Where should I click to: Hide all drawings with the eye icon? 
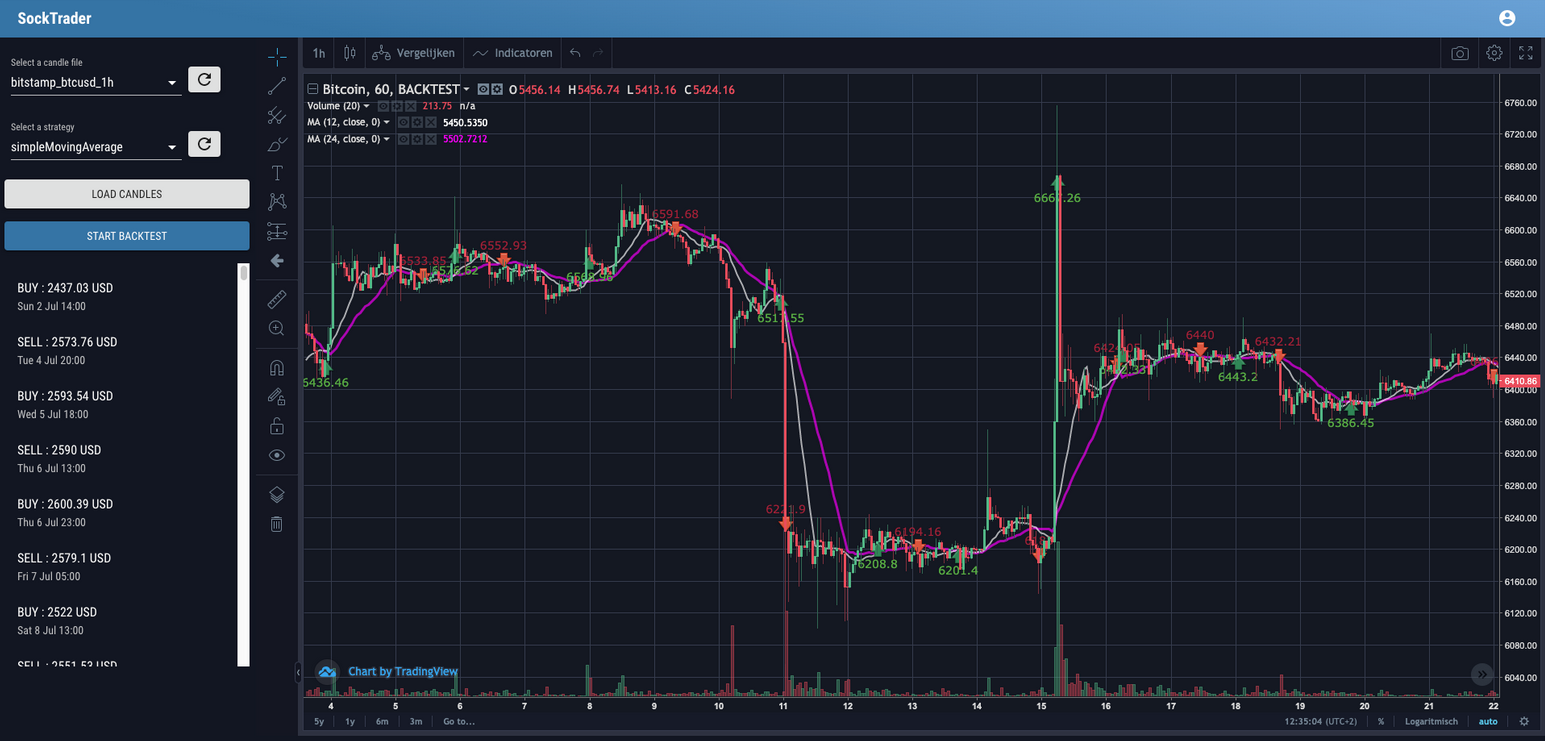pos(277,455)
